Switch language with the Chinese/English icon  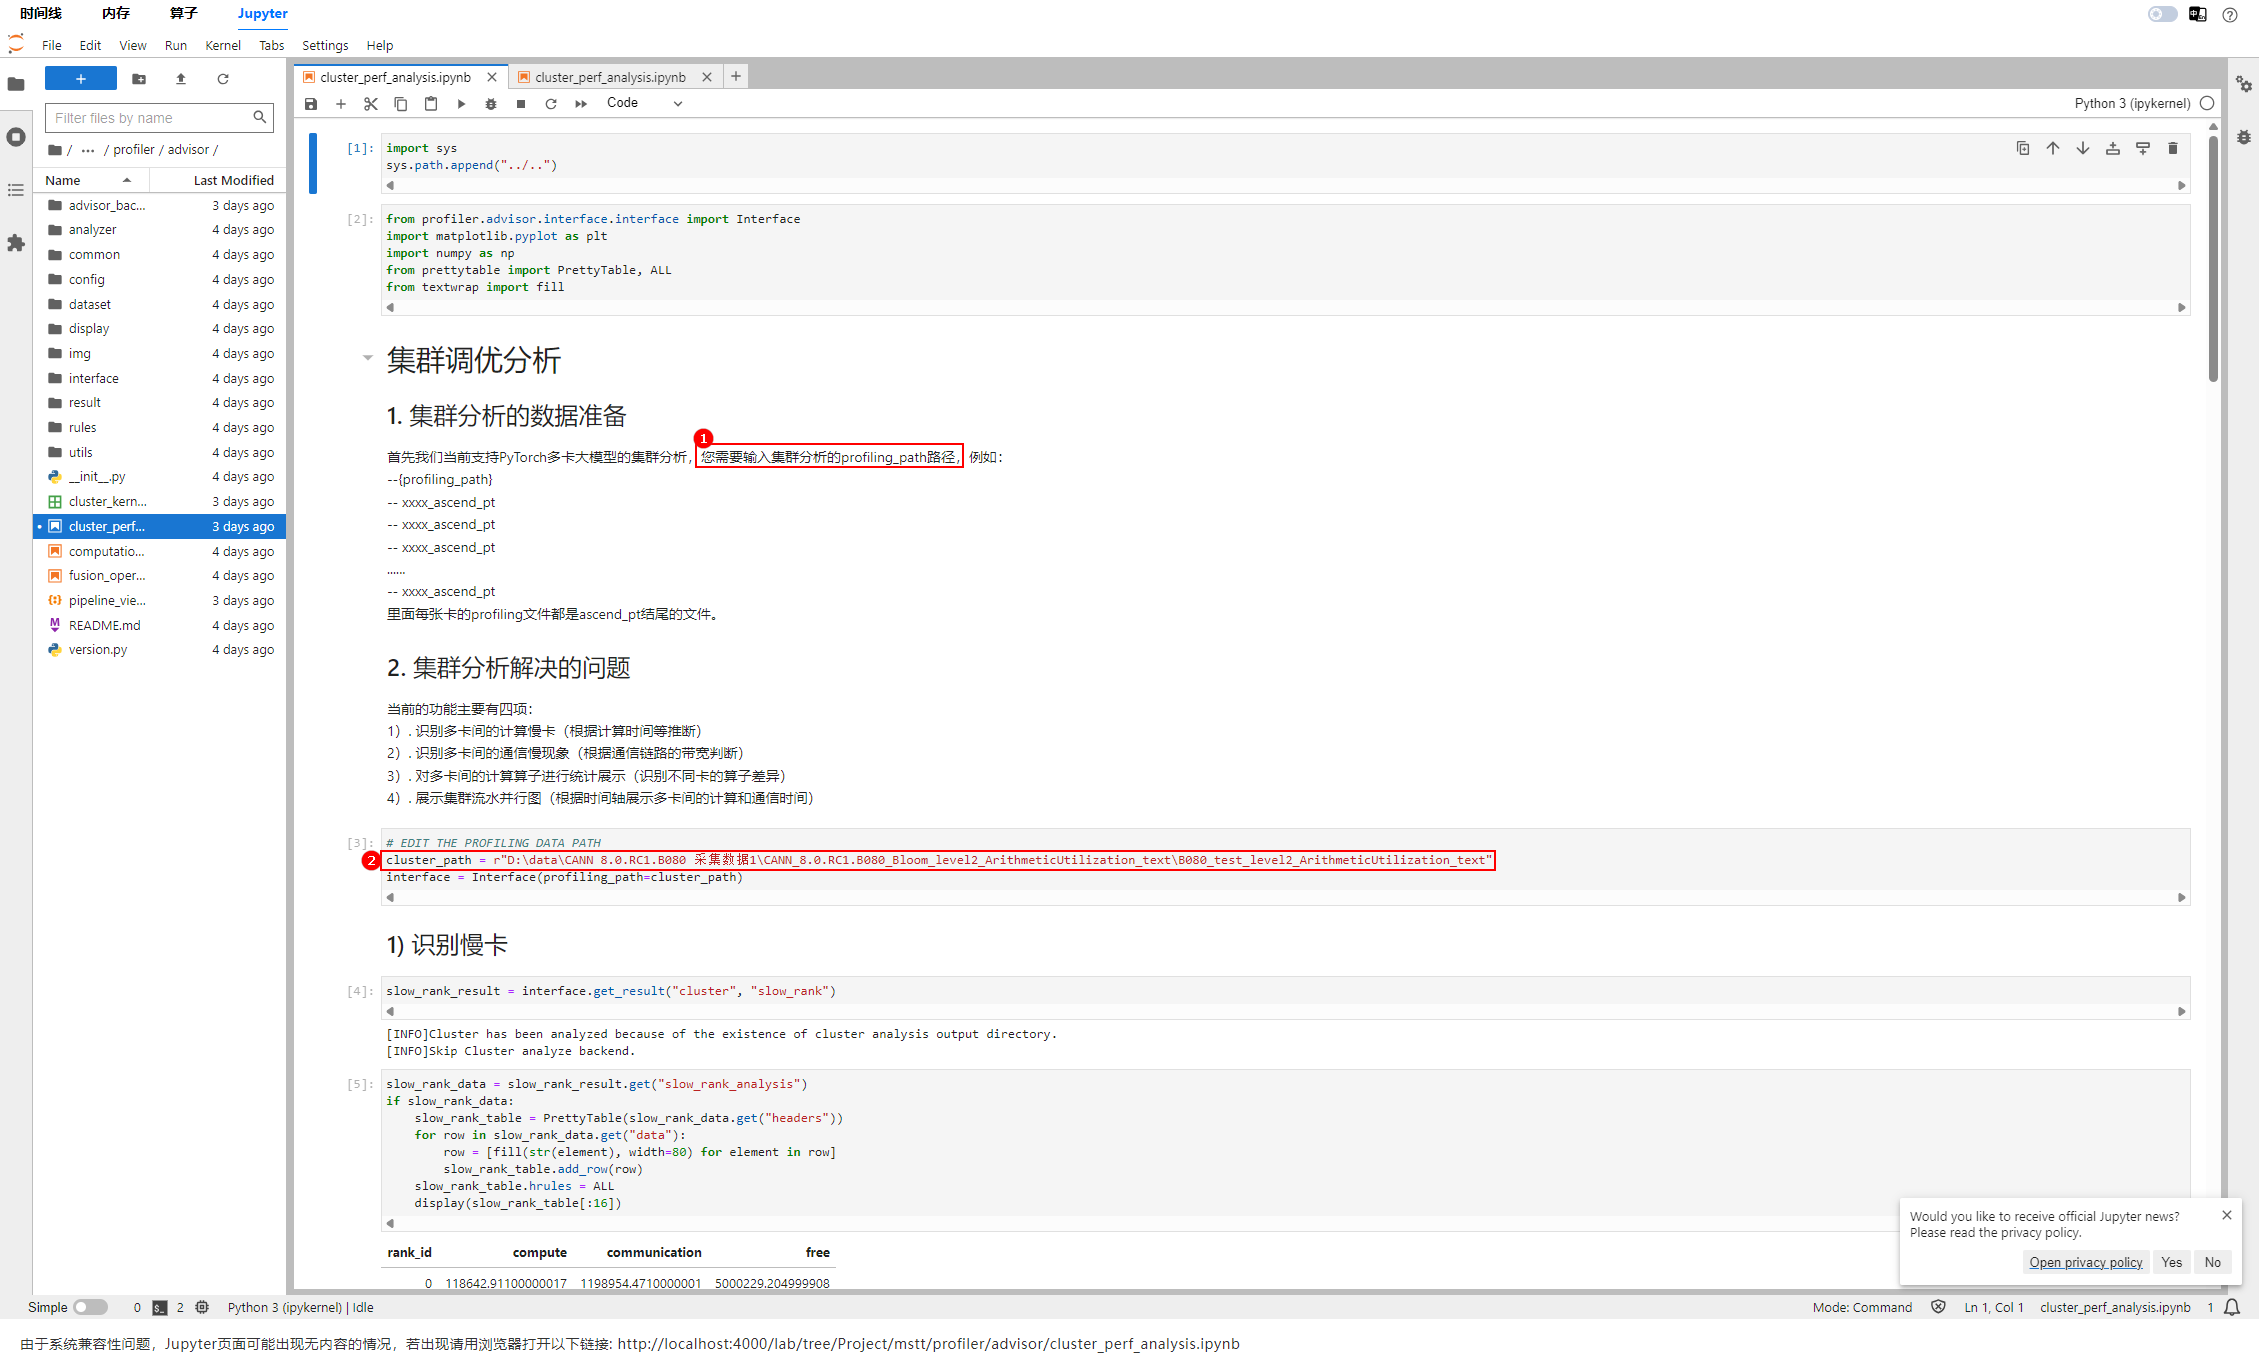[x=2198, y=14]
